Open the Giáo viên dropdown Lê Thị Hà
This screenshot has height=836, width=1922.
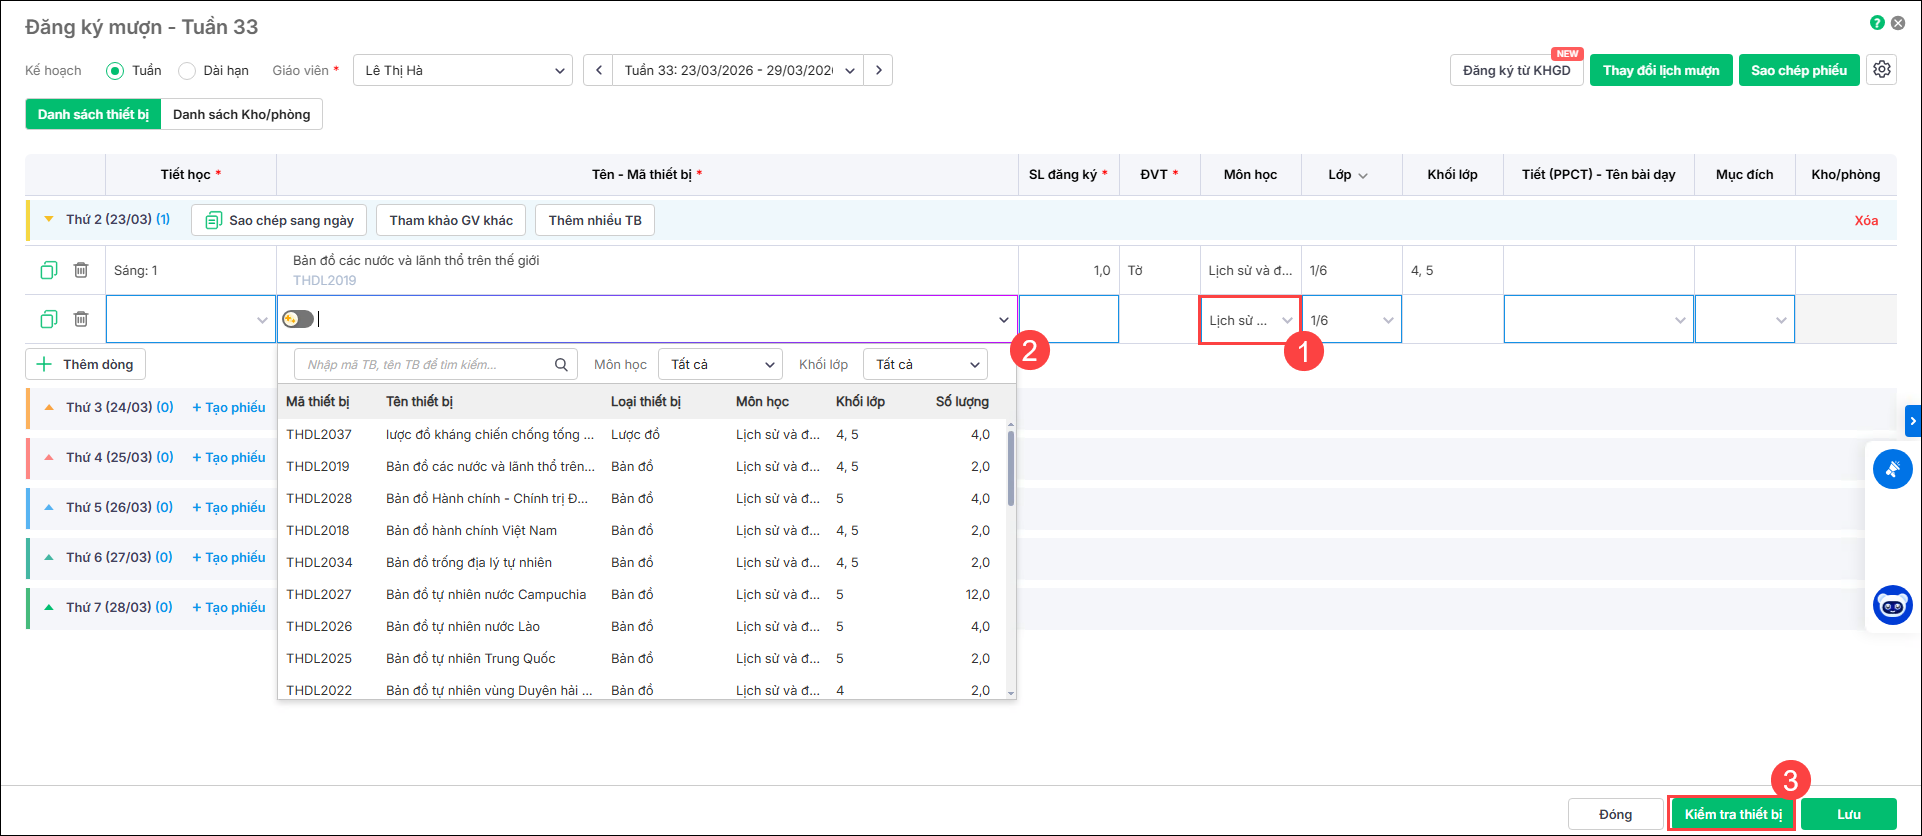[x=463, y=70]
